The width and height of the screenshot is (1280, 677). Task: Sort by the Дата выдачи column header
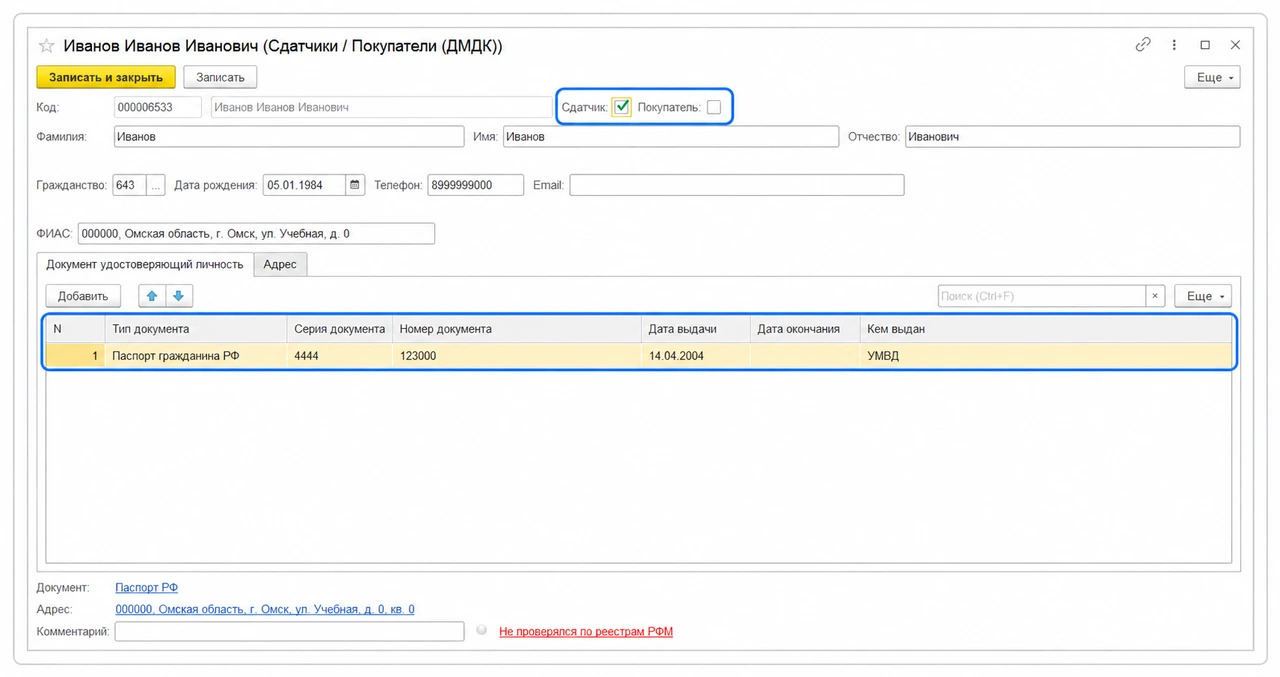696,329
